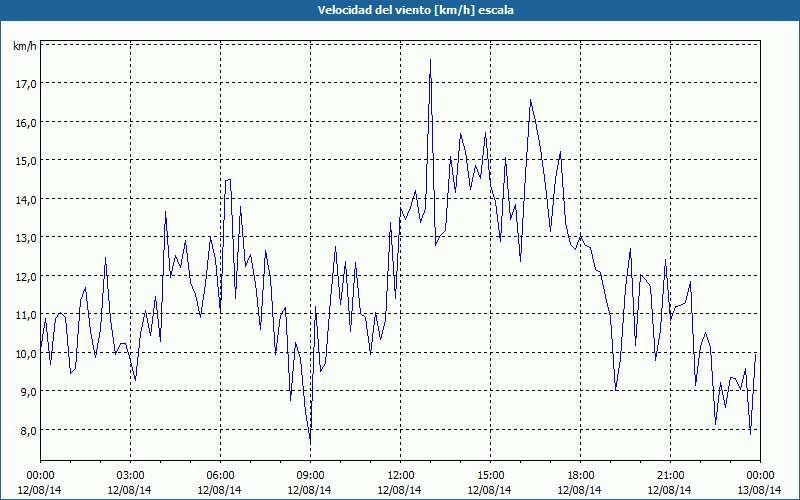
Task: Click the 'km/h' axis unit label
Action: (24, 47)
